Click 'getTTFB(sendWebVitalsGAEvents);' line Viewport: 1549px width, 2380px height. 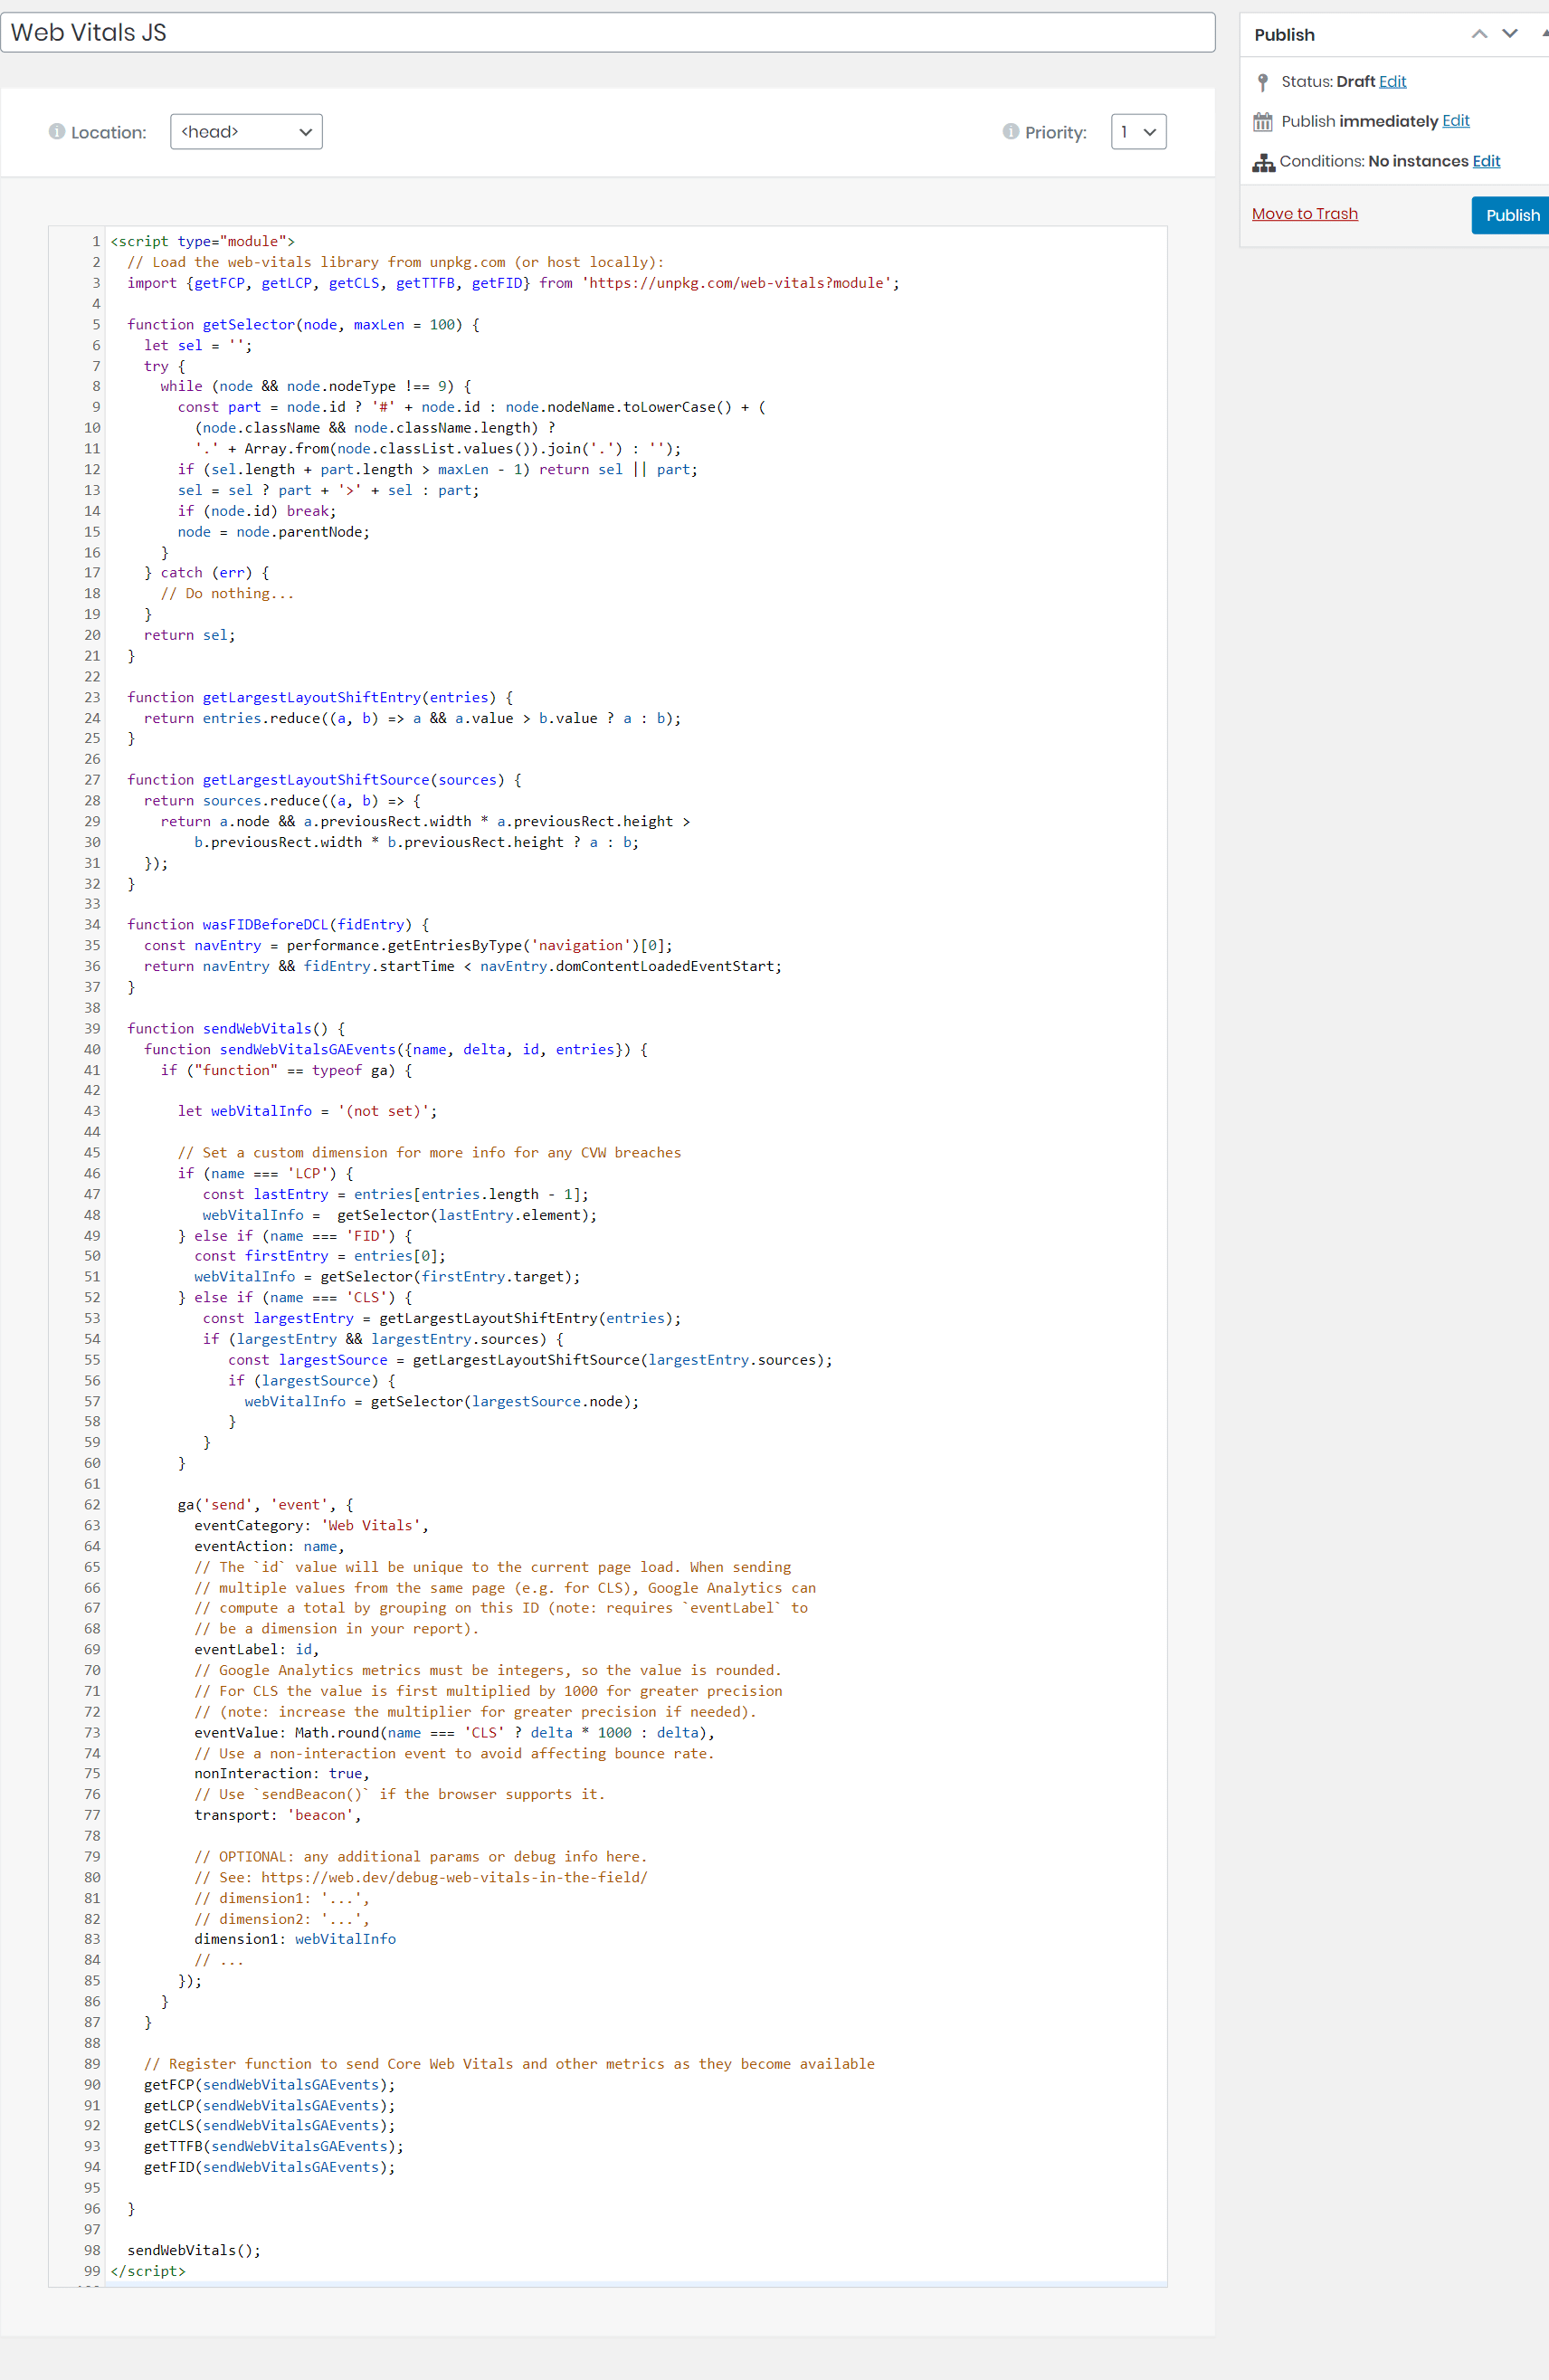coord(273,2147)
